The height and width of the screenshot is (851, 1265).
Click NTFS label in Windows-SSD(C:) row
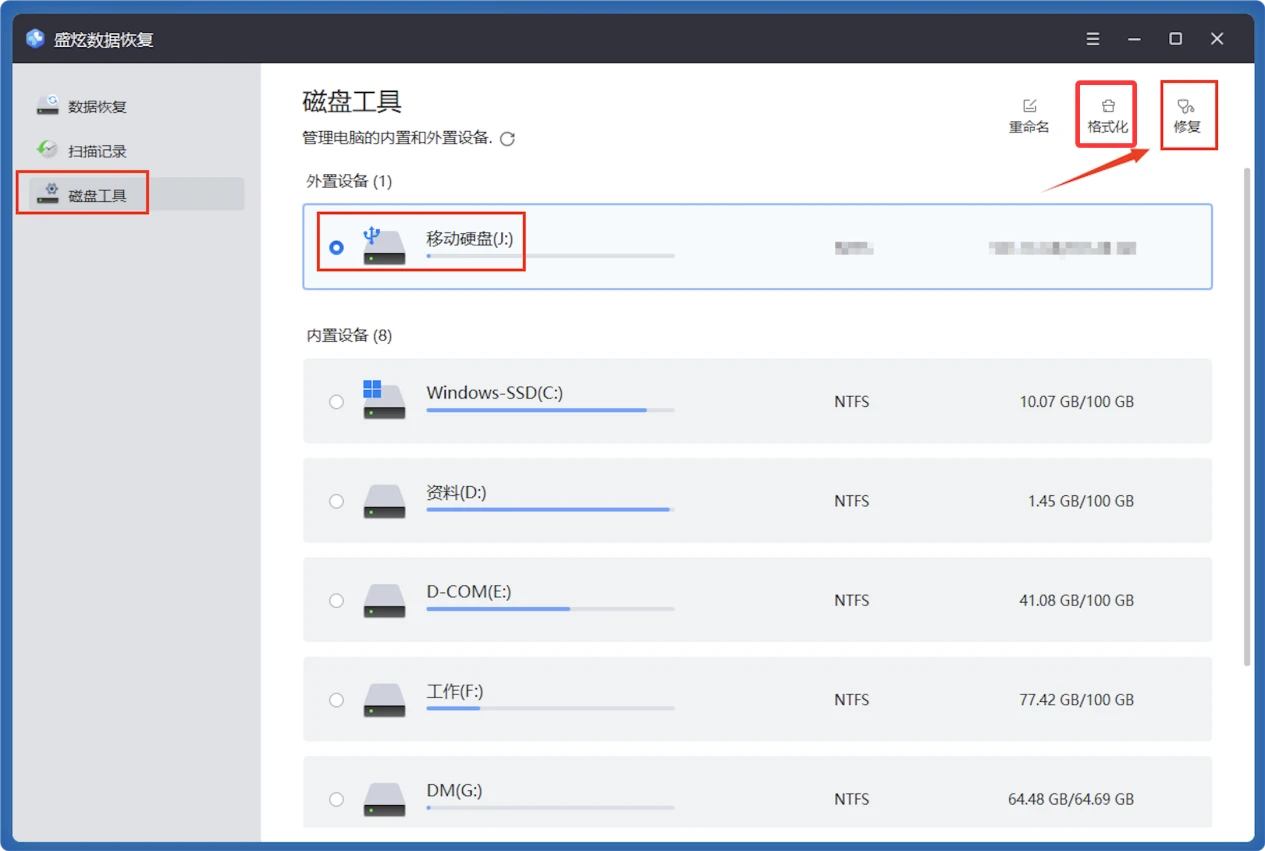point(852,402)
